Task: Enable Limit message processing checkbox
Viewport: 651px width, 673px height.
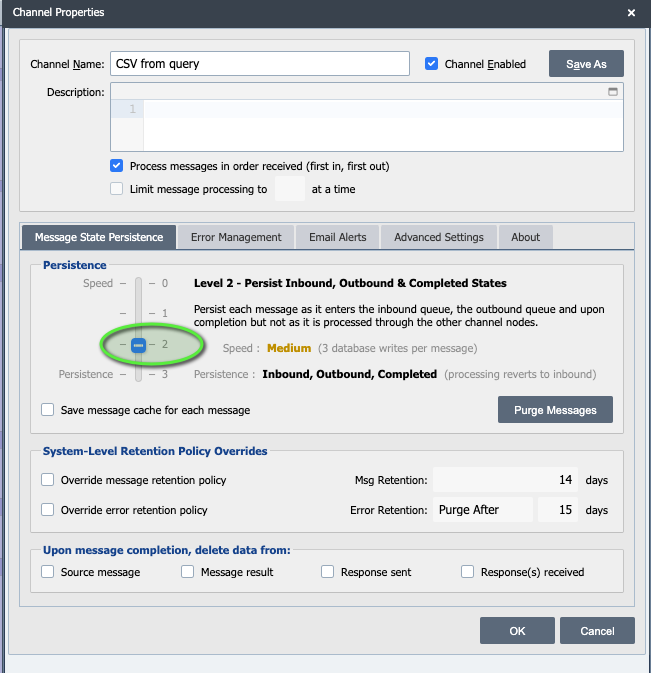Action: click(117, 189)
